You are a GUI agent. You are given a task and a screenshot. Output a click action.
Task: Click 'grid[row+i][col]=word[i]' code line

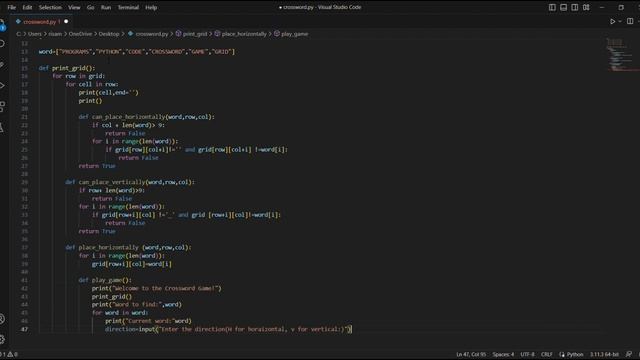coord(132,264)
